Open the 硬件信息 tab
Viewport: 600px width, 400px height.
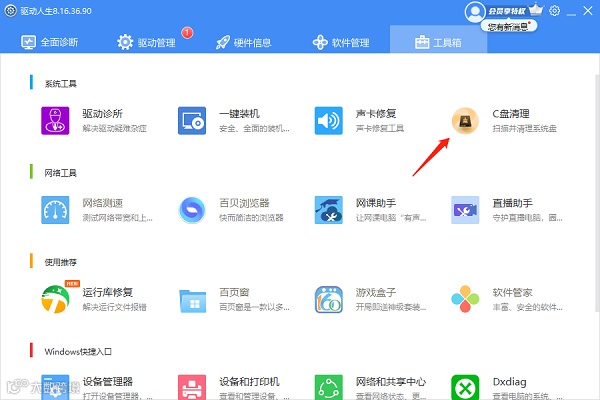(x=243, y=42)
